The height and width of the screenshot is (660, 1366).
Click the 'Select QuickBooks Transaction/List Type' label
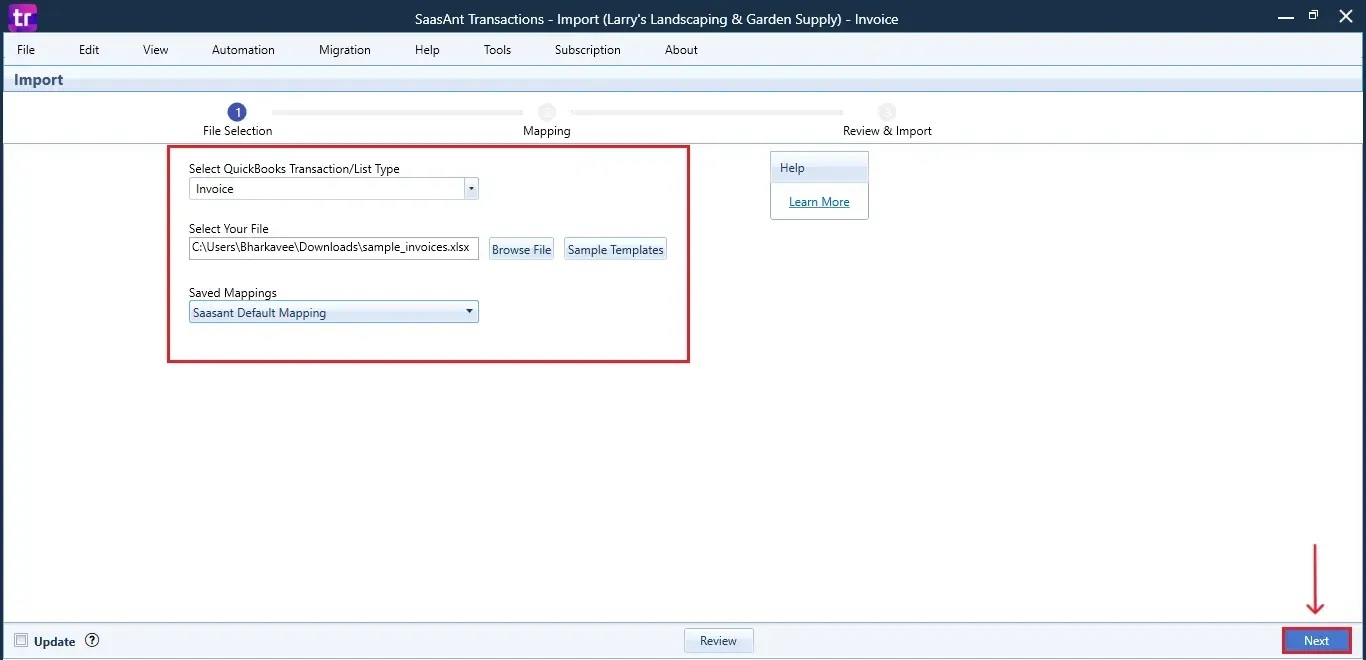point(294,169)
